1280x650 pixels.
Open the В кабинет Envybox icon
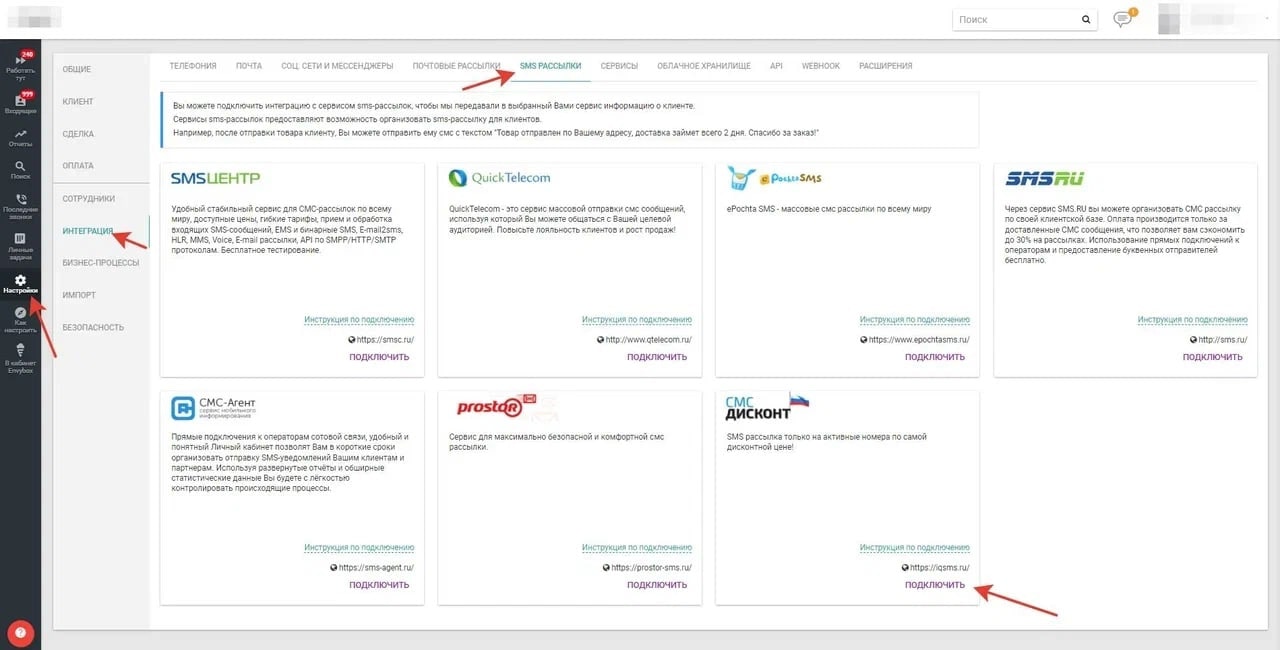tap(20, 356)
